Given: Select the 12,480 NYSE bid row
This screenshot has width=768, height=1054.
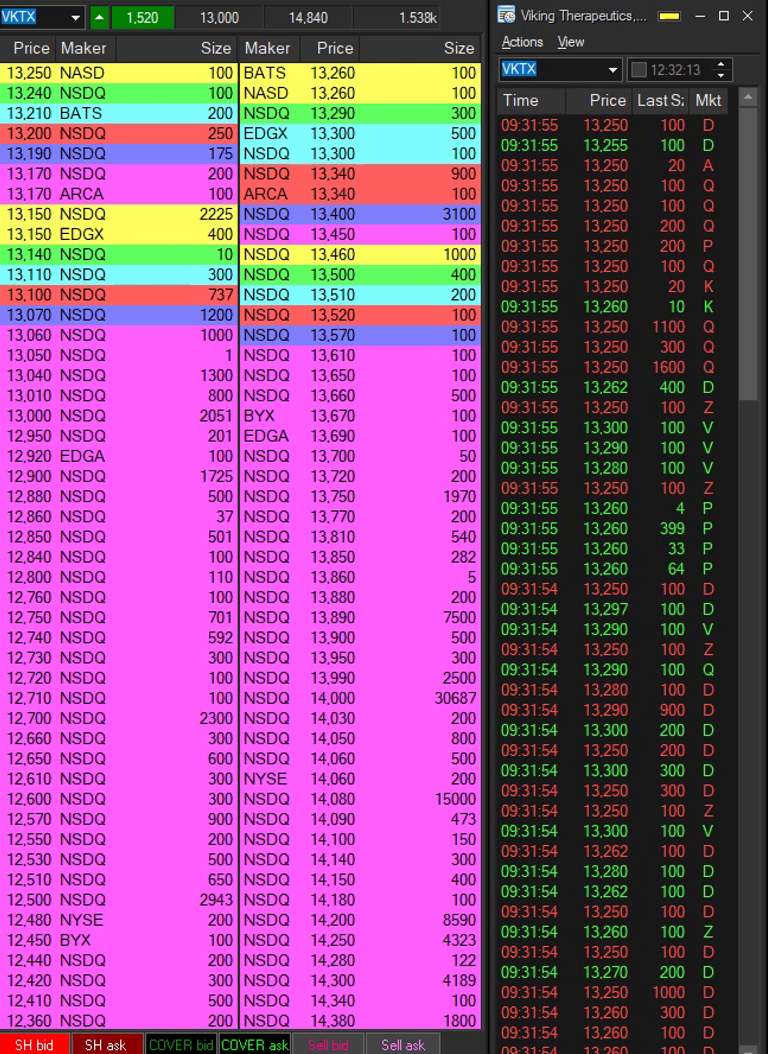Looking at the screenshot, I should [118, 920].
